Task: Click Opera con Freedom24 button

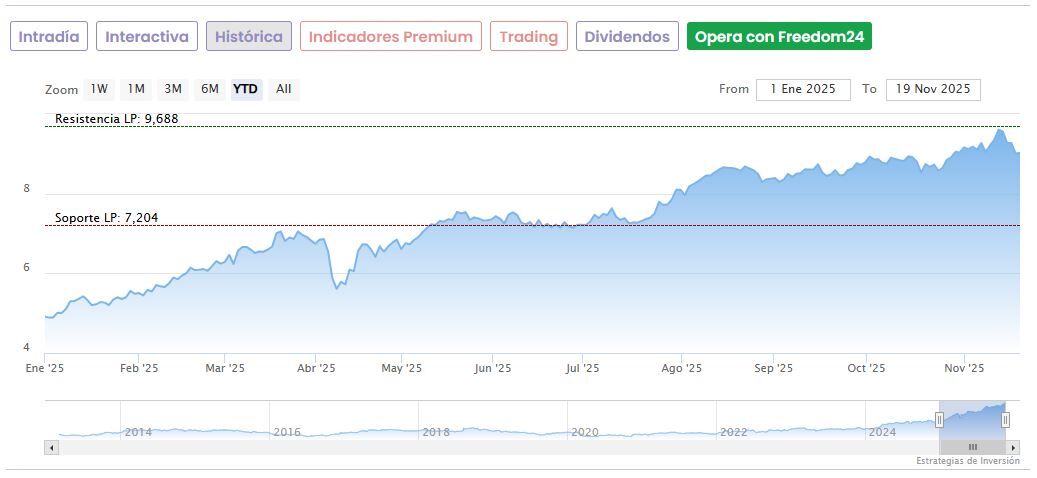Action: 779,37
